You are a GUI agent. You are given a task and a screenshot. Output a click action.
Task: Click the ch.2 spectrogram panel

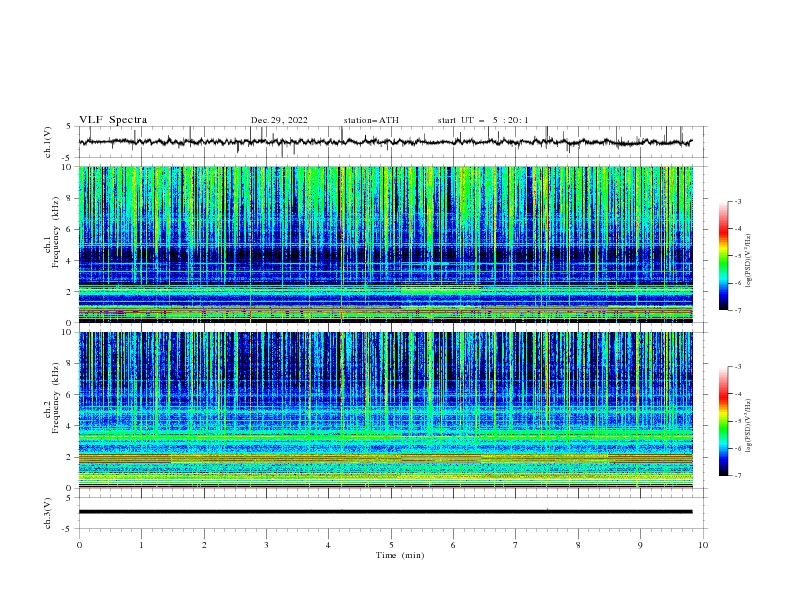tap(385, 410)
